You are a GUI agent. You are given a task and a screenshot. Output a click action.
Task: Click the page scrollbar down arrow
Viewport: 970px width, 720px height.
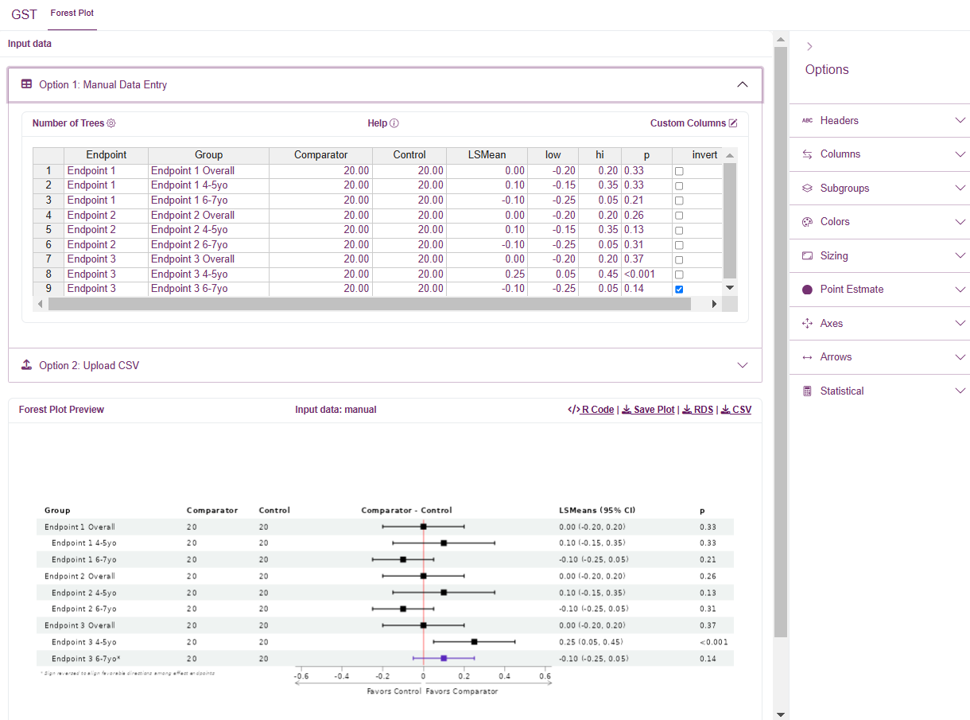tap(781, 714)
